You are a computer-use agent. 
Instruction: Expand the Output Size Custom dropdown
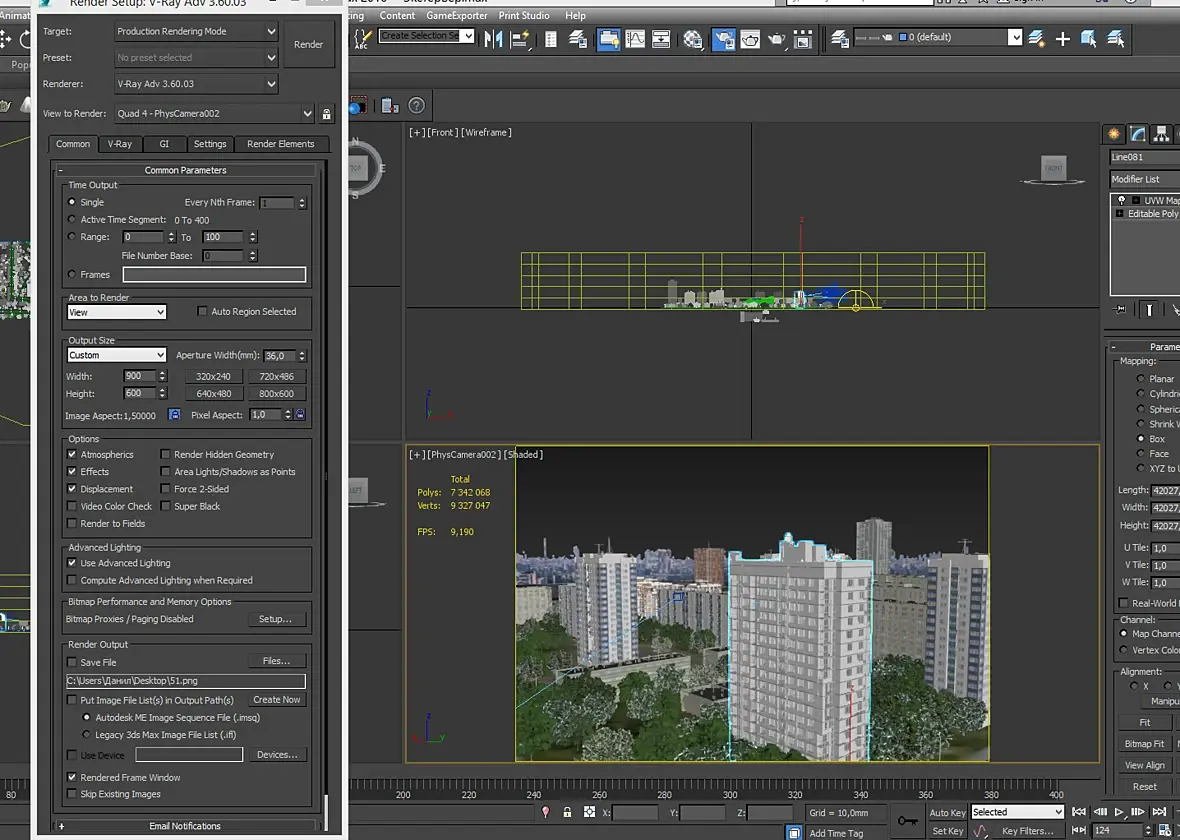116,355
